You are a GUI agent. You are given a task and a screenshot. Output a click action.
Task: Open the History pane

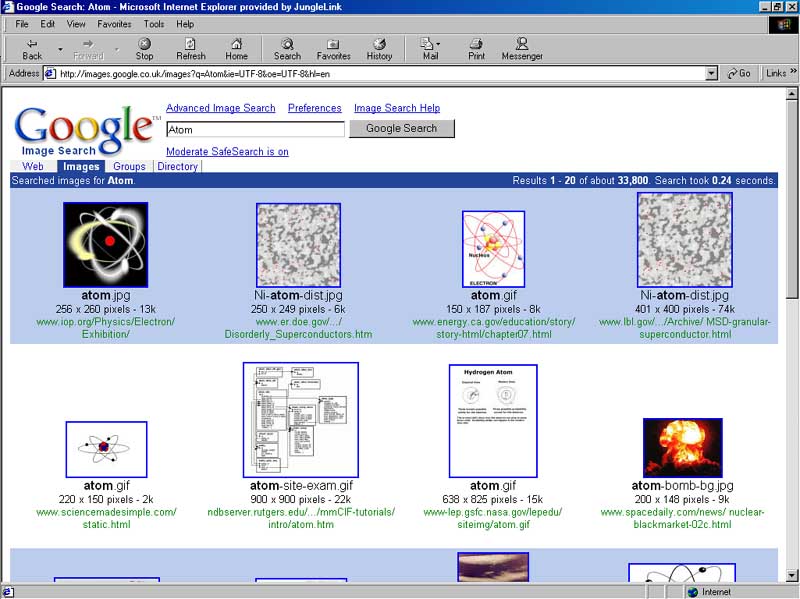pos(379,49)
